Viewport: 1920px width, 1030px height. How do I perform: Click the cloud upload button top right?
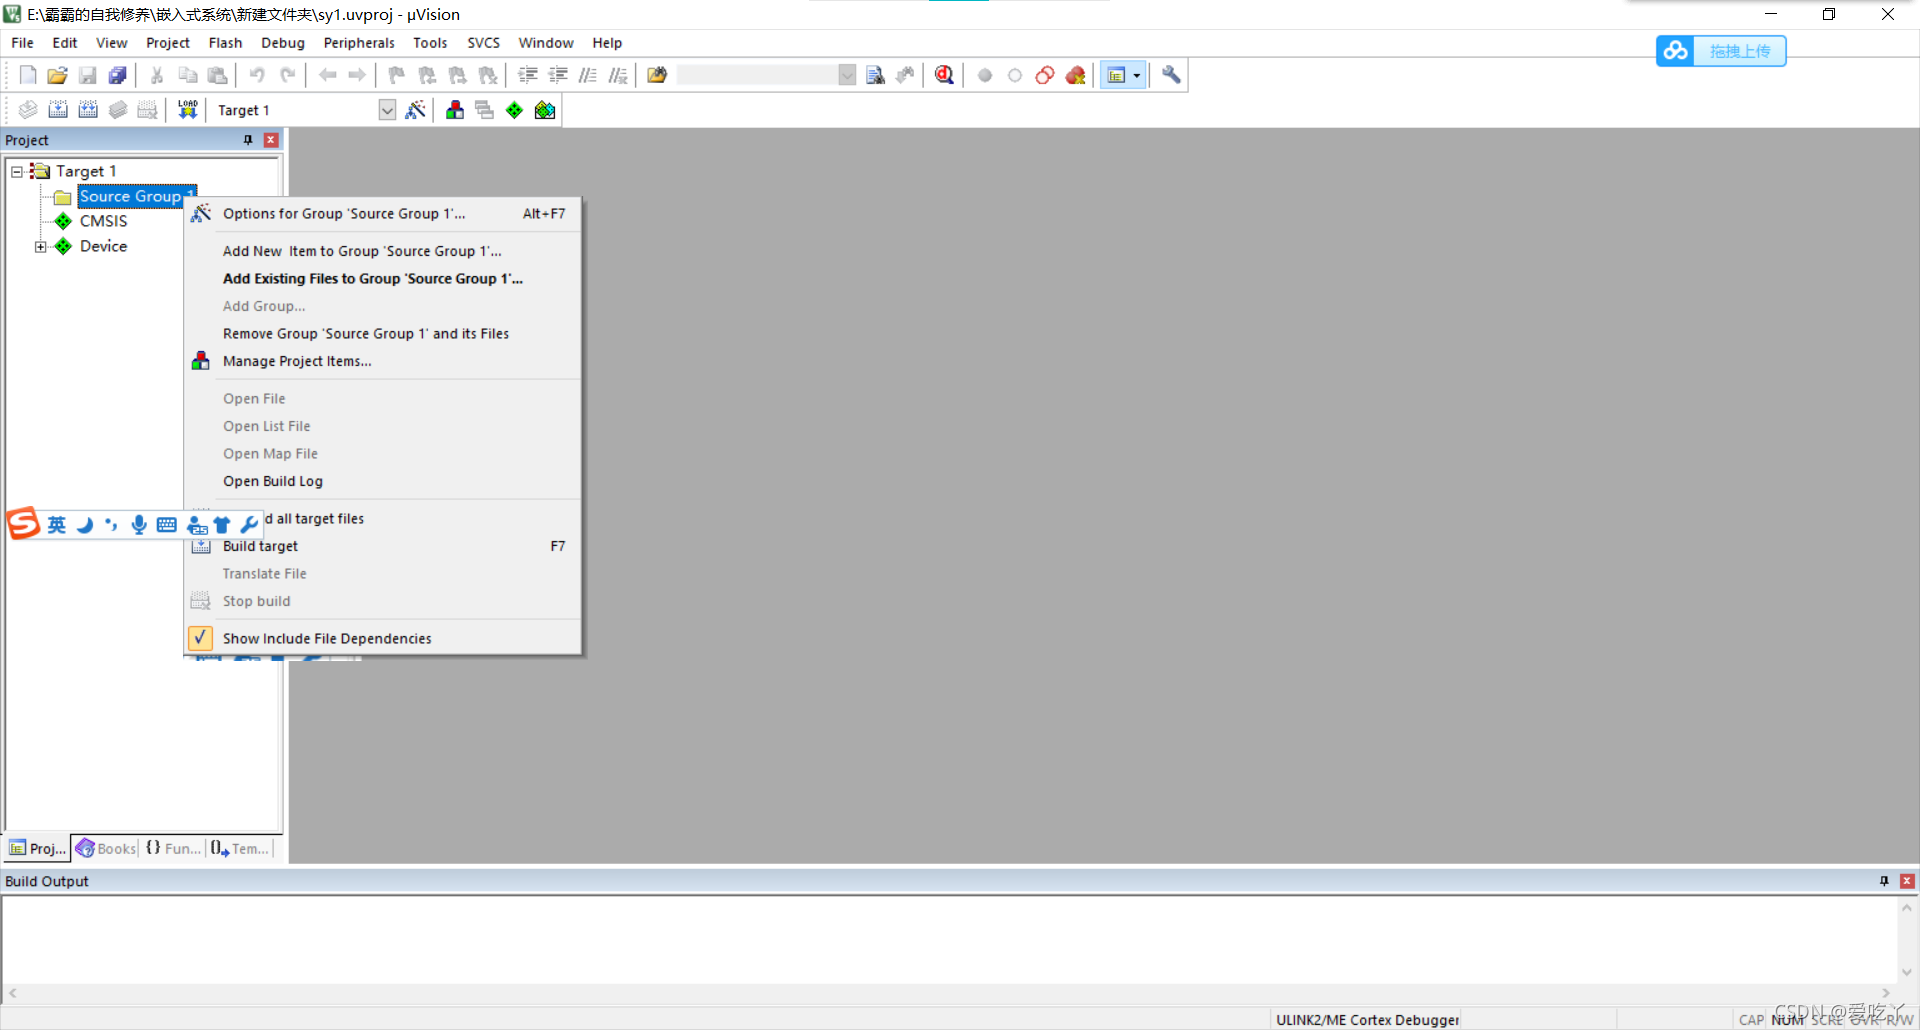point(1721,51)
